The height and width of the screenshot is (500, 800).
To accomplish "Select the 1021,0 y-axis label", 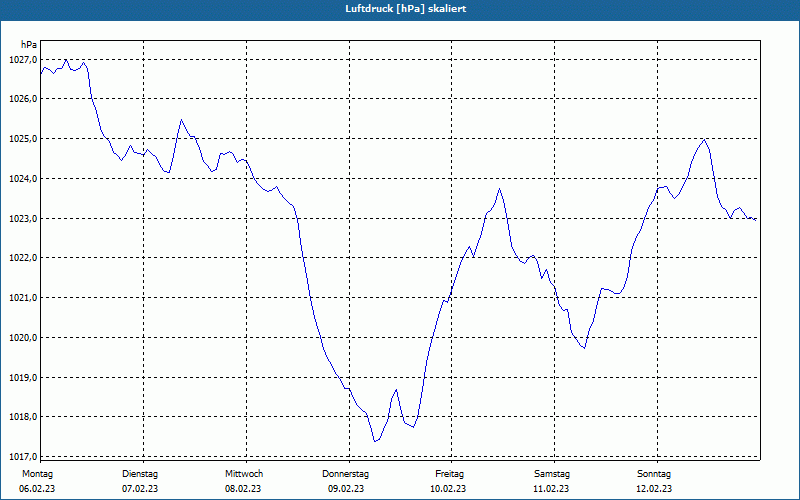I will coord(23,297).
